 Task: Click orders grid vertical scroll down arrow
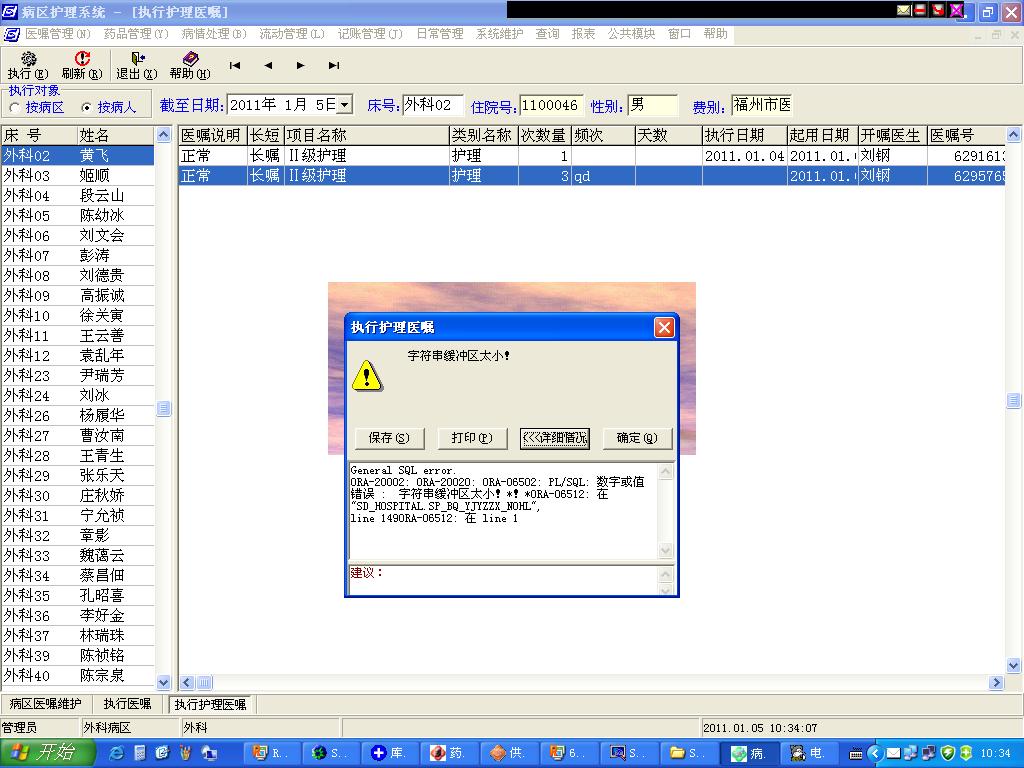[x=1014, y=665]
